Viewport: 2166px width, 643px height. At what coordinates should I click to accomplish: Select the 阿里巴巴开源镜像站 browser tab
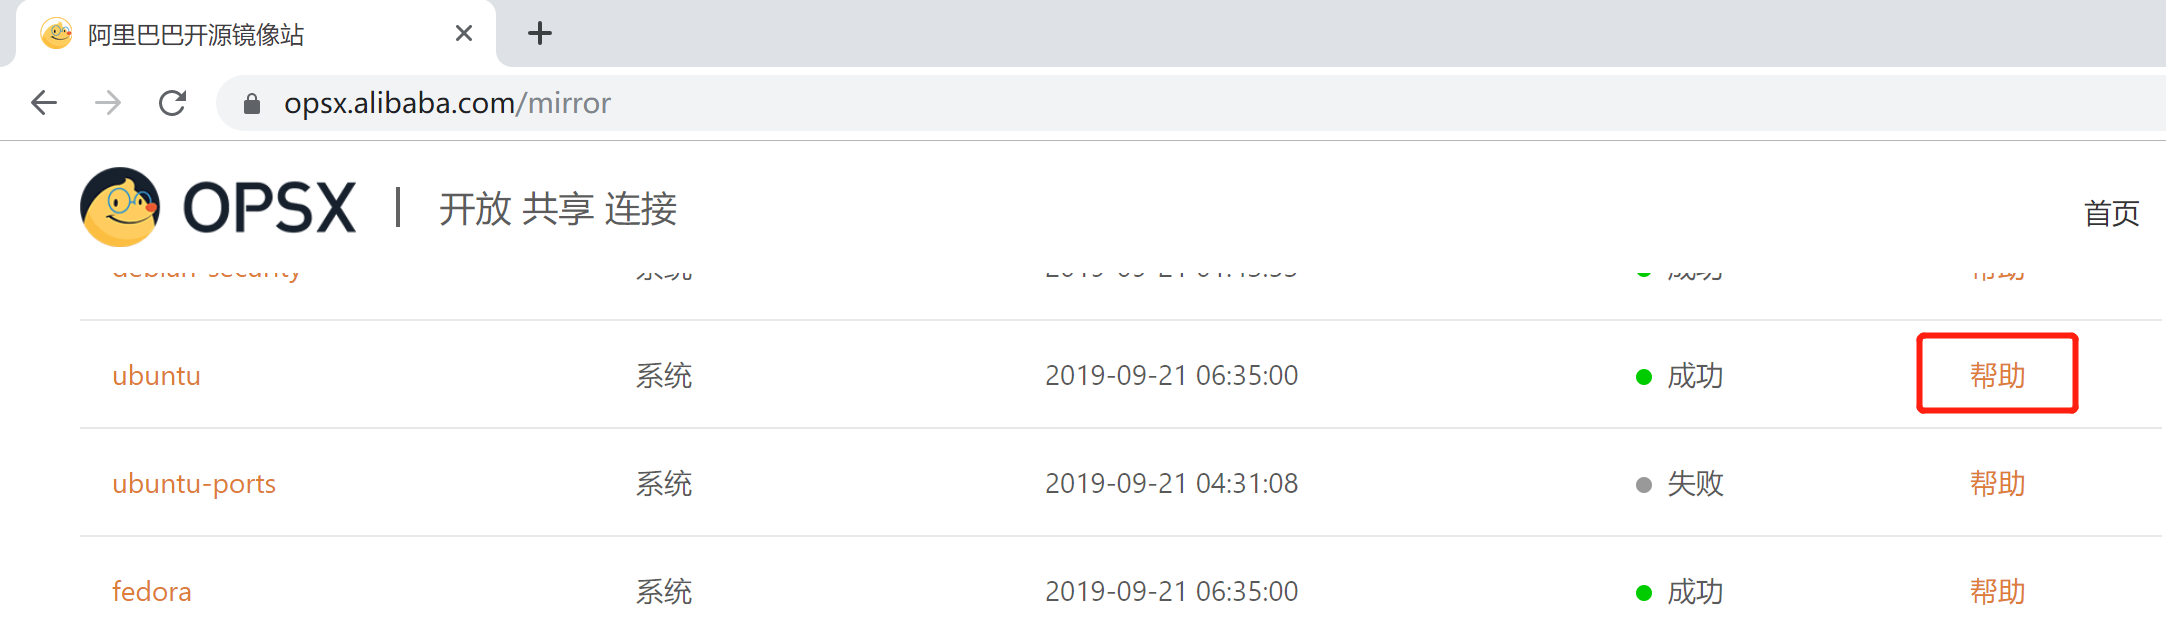click(250, 35)
